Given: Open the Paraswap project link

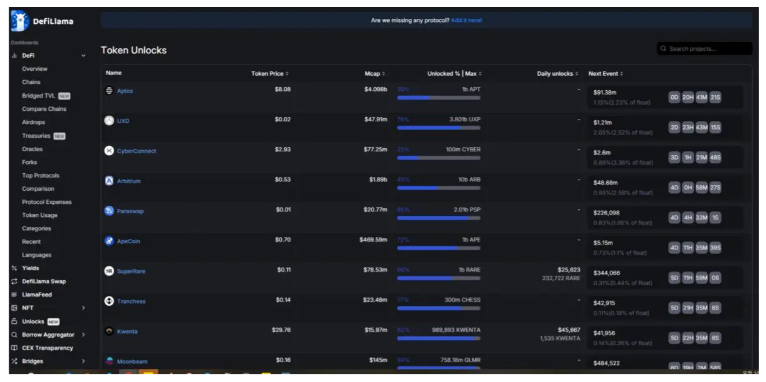Looking at the screenshot, I should [x=130, y=212].
